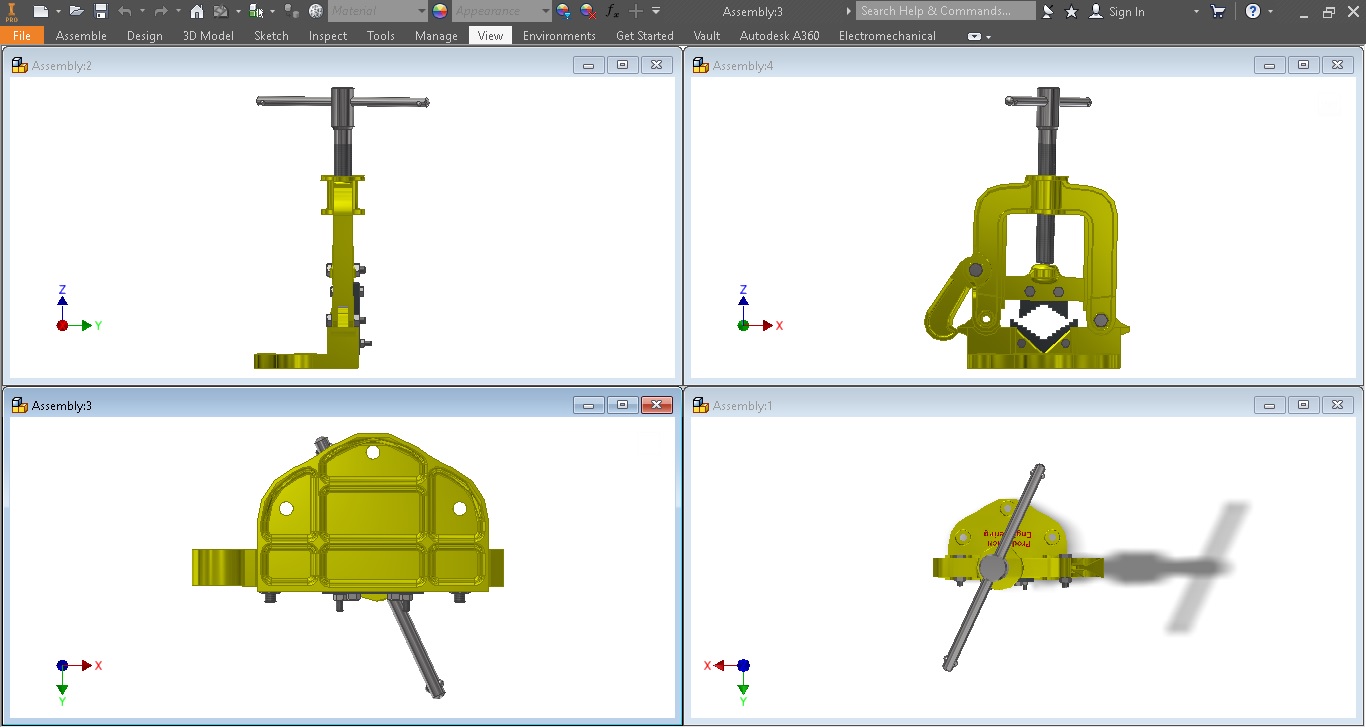Click the Material browser icon
The width and height of the screenshot is (1366, 728).
tap(292, 11)
